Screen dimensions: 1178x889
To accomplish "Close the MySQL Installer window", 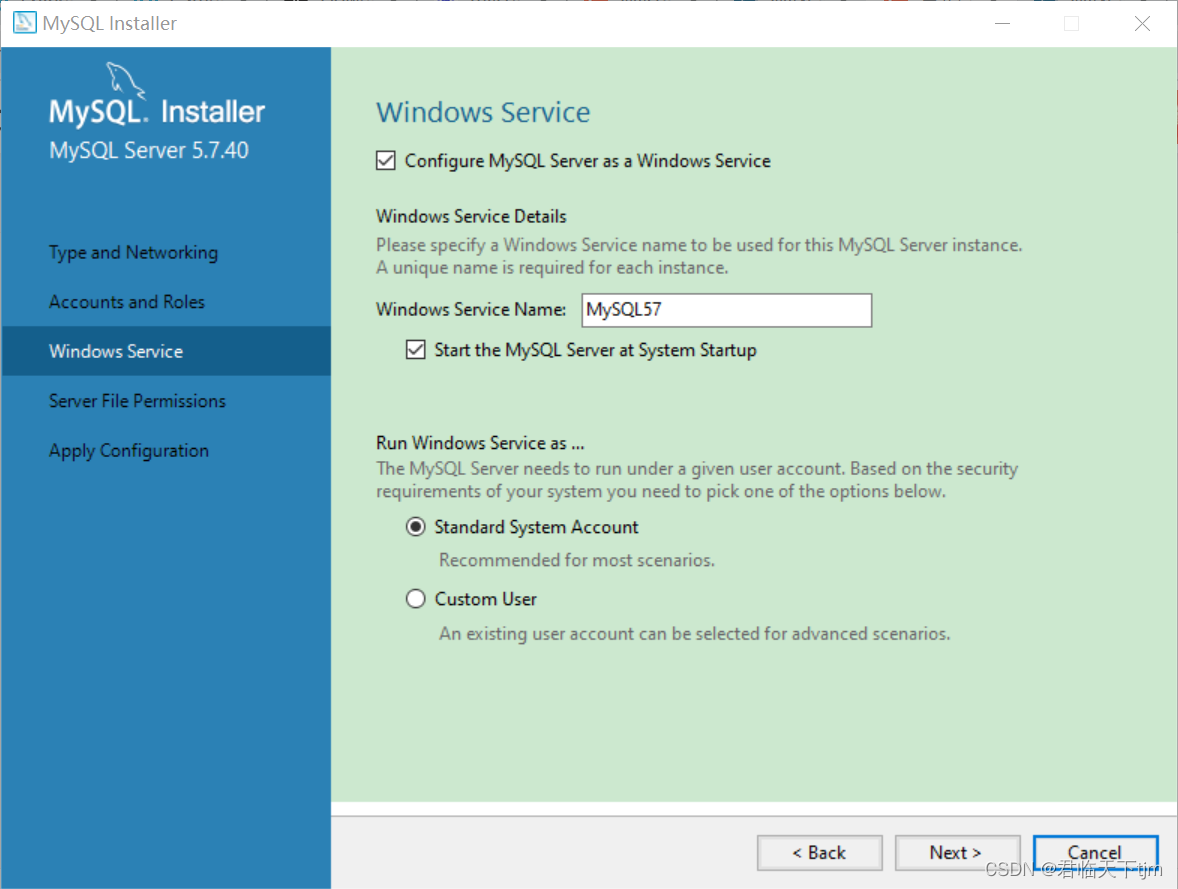I will pyautogui.click(x=1142, y=23).
